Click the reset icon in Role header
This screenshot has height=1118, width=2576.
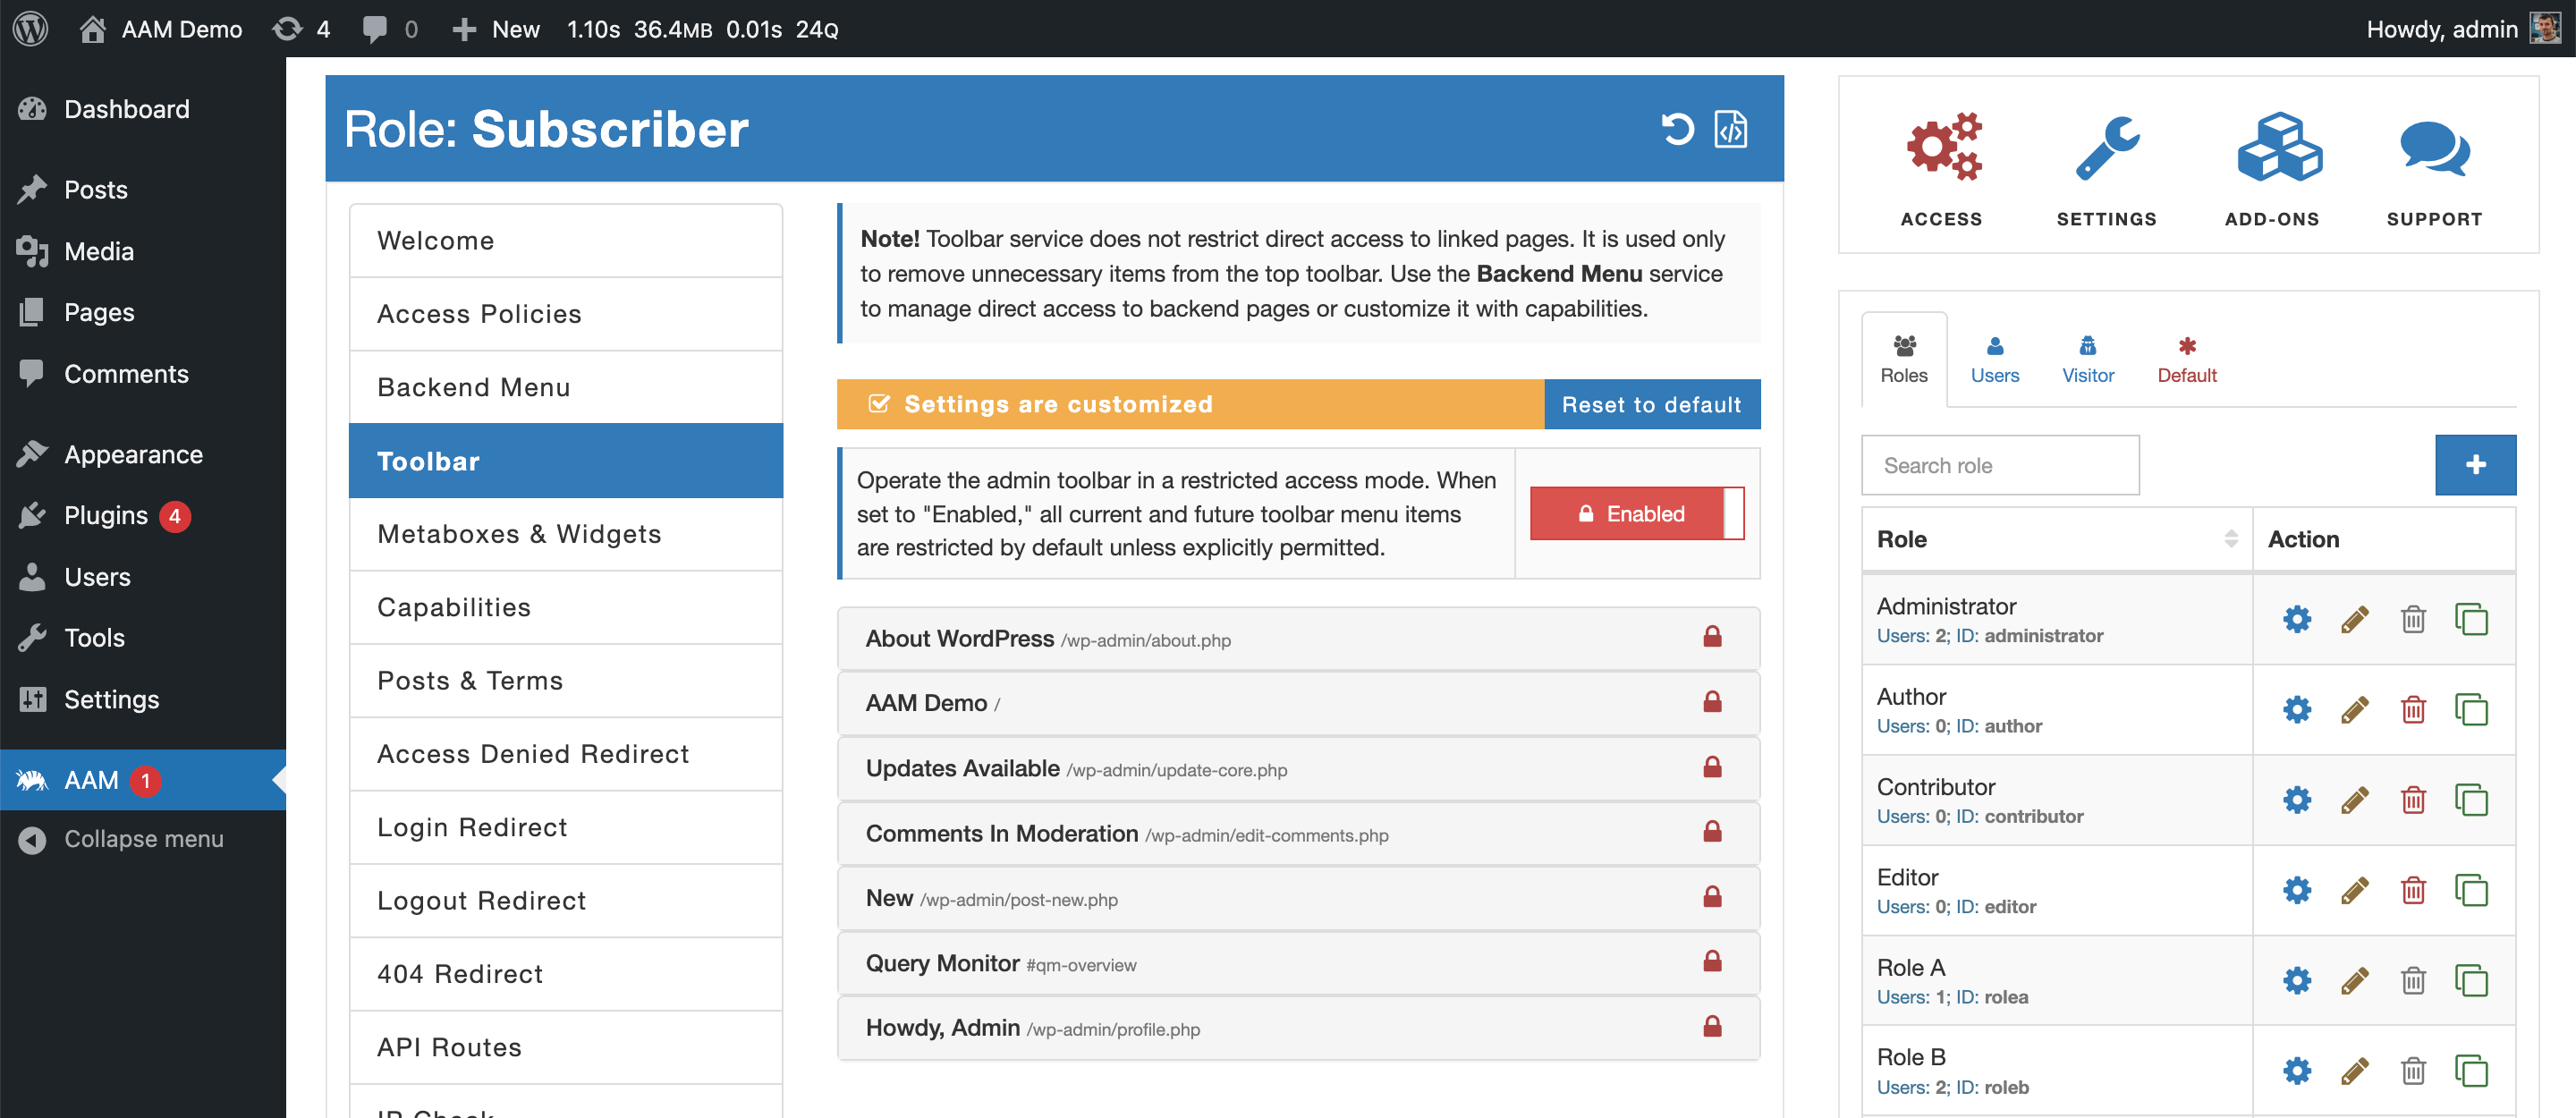1677,129
